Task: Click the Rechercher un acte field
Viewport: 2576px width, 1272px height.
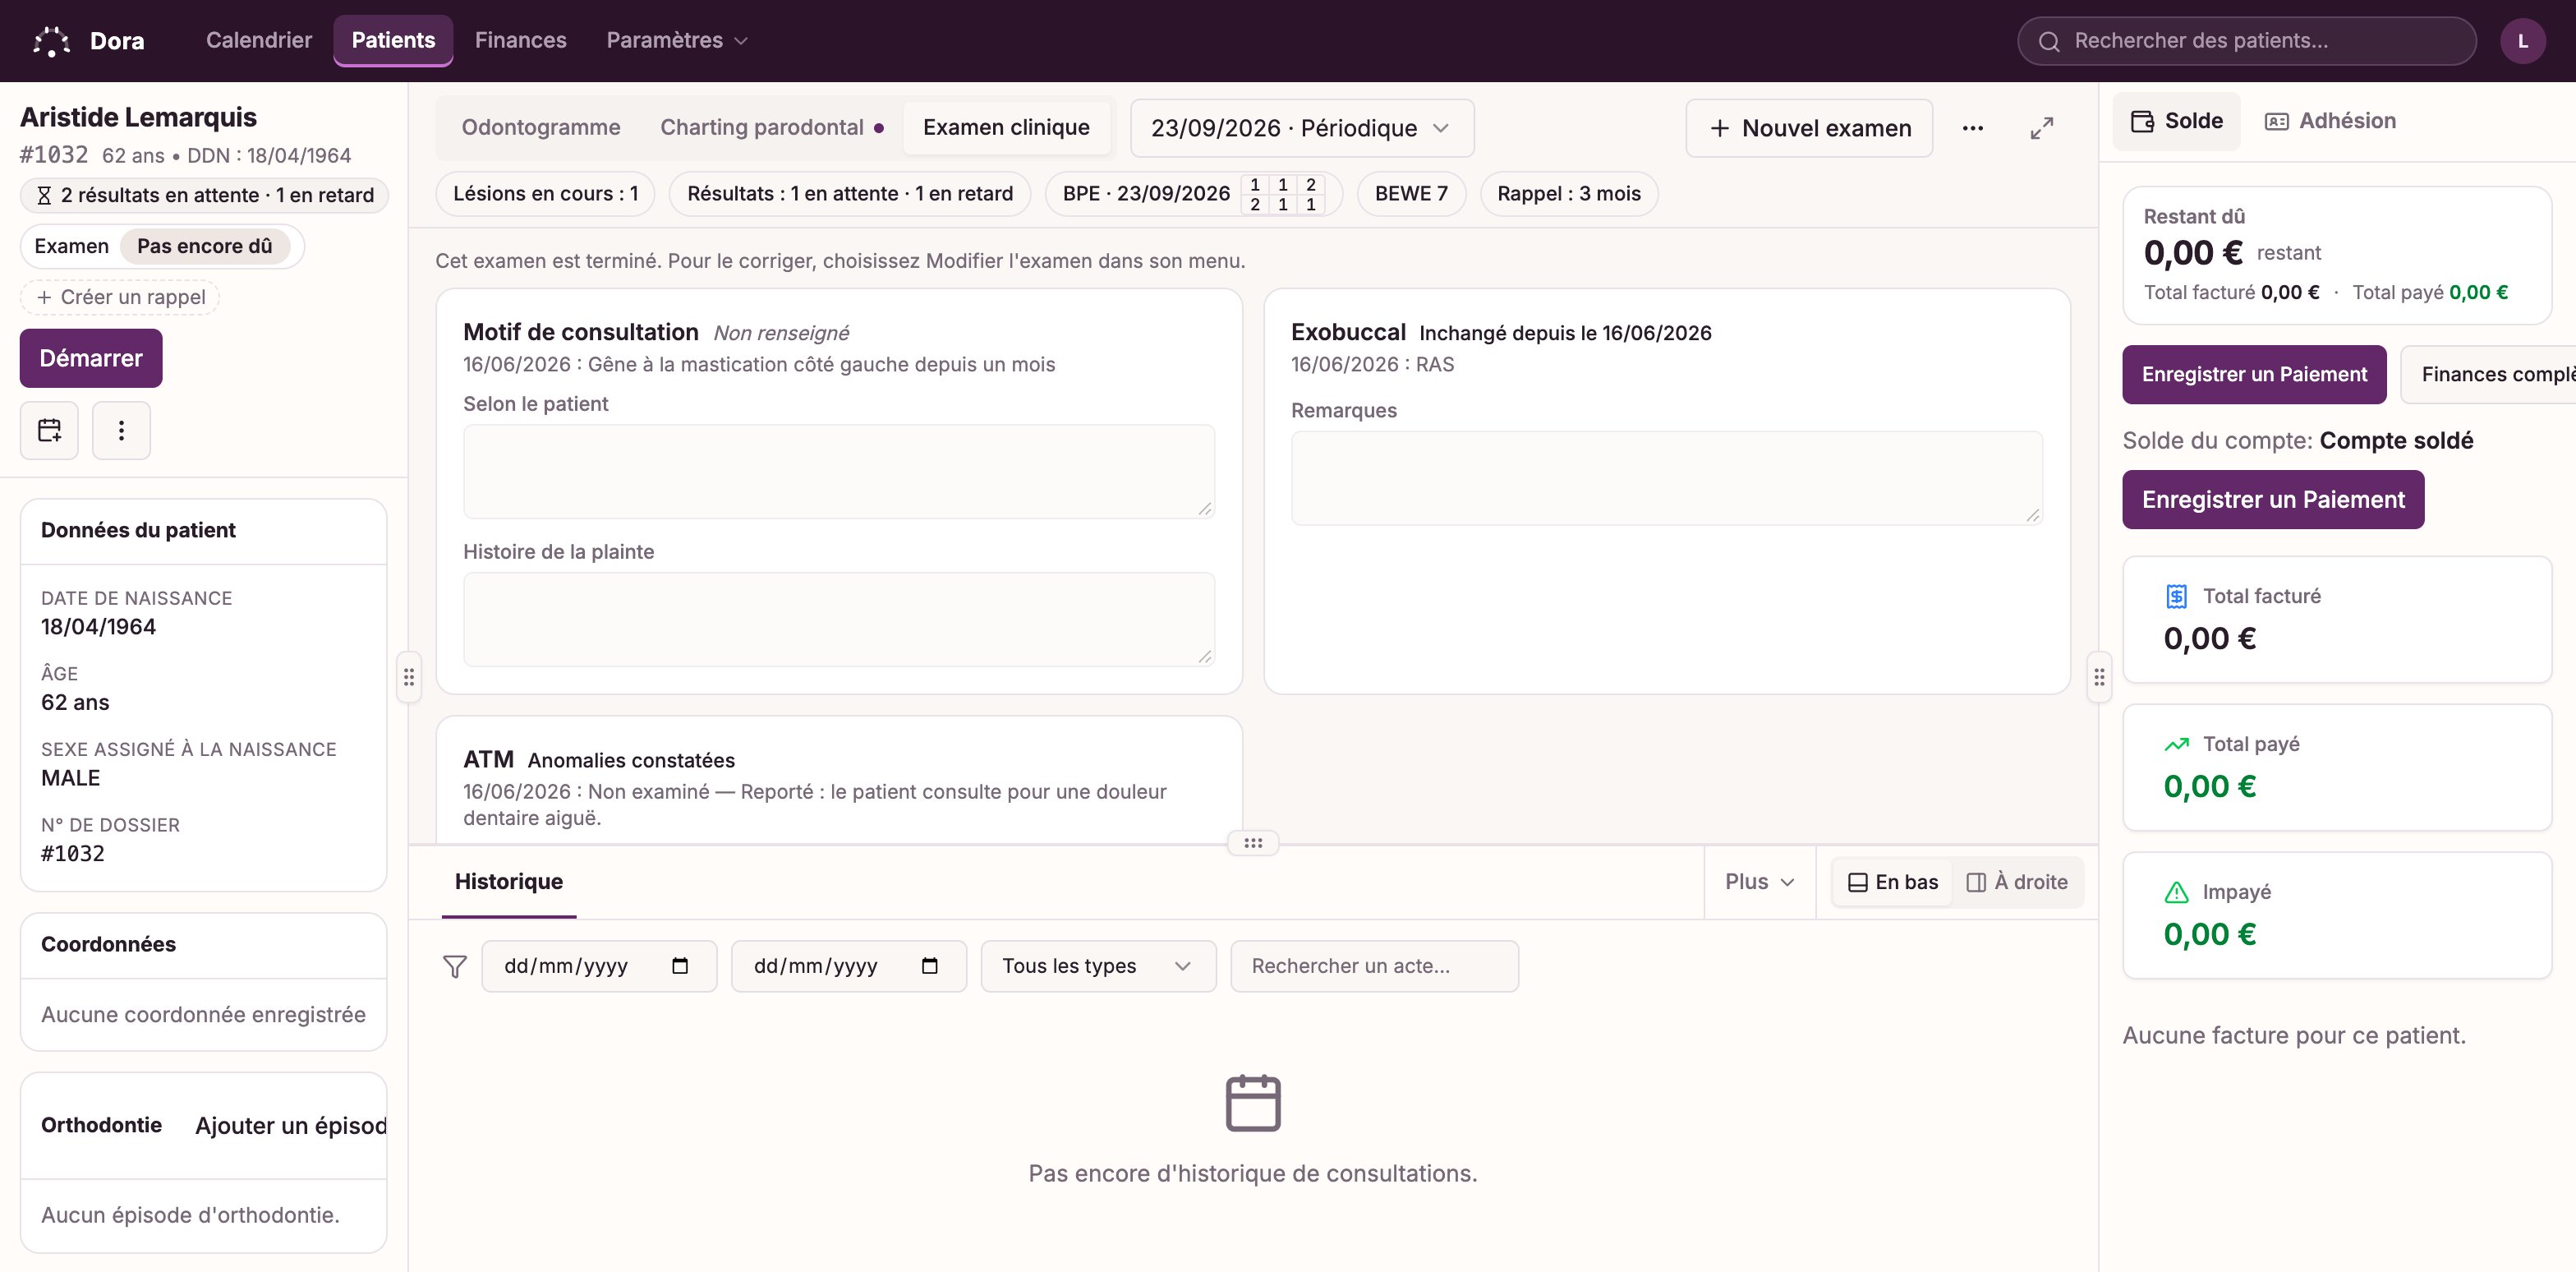Action: coord(1374,966)
